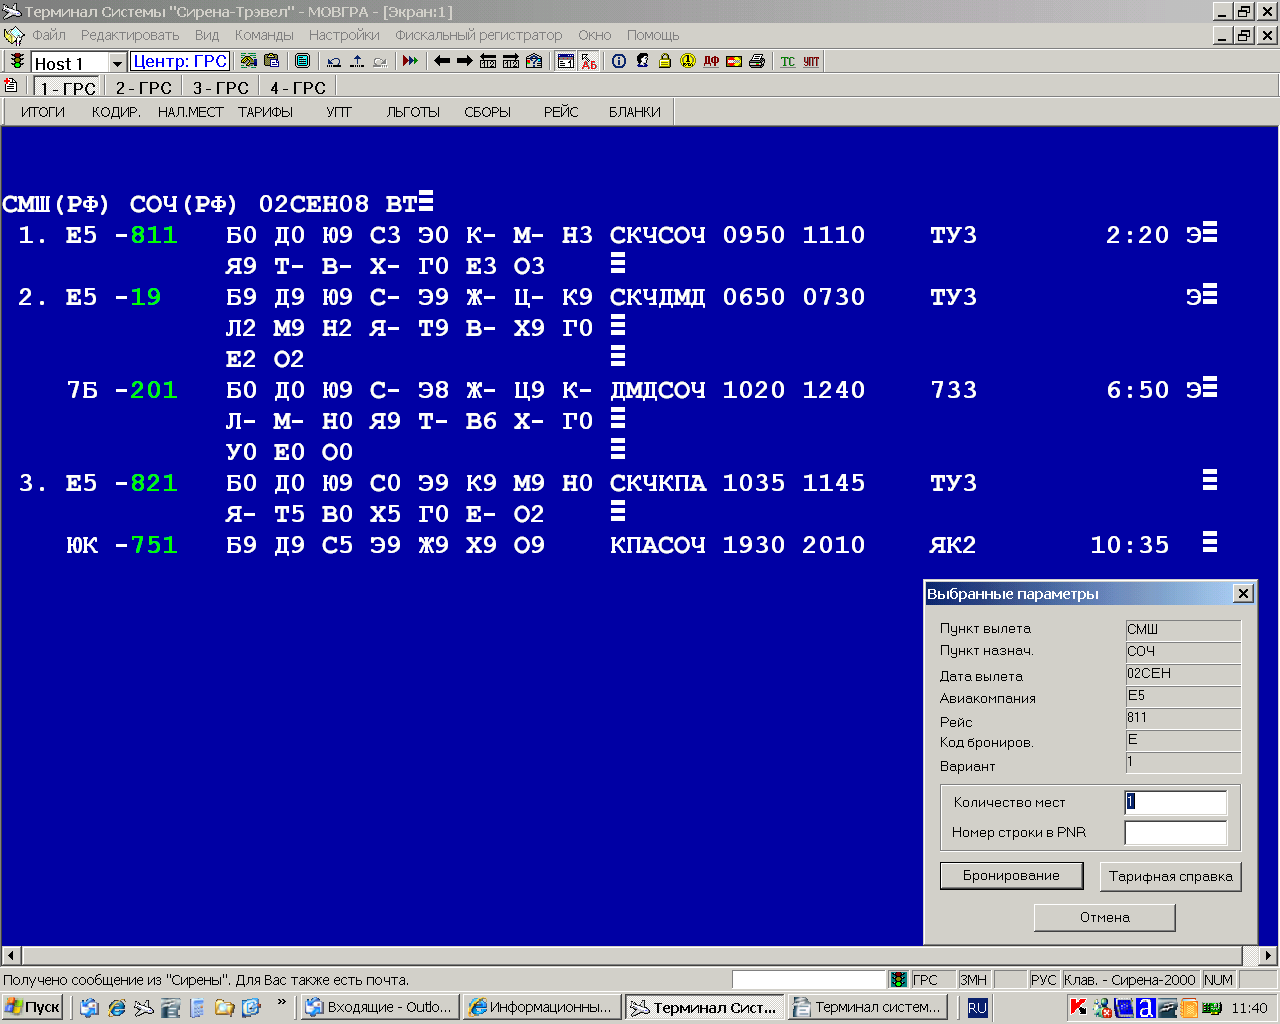The width and height of the screenshot is (1280, 1024).
Task: Click the red УПТ toolbar icon
Action: [811, 61]
